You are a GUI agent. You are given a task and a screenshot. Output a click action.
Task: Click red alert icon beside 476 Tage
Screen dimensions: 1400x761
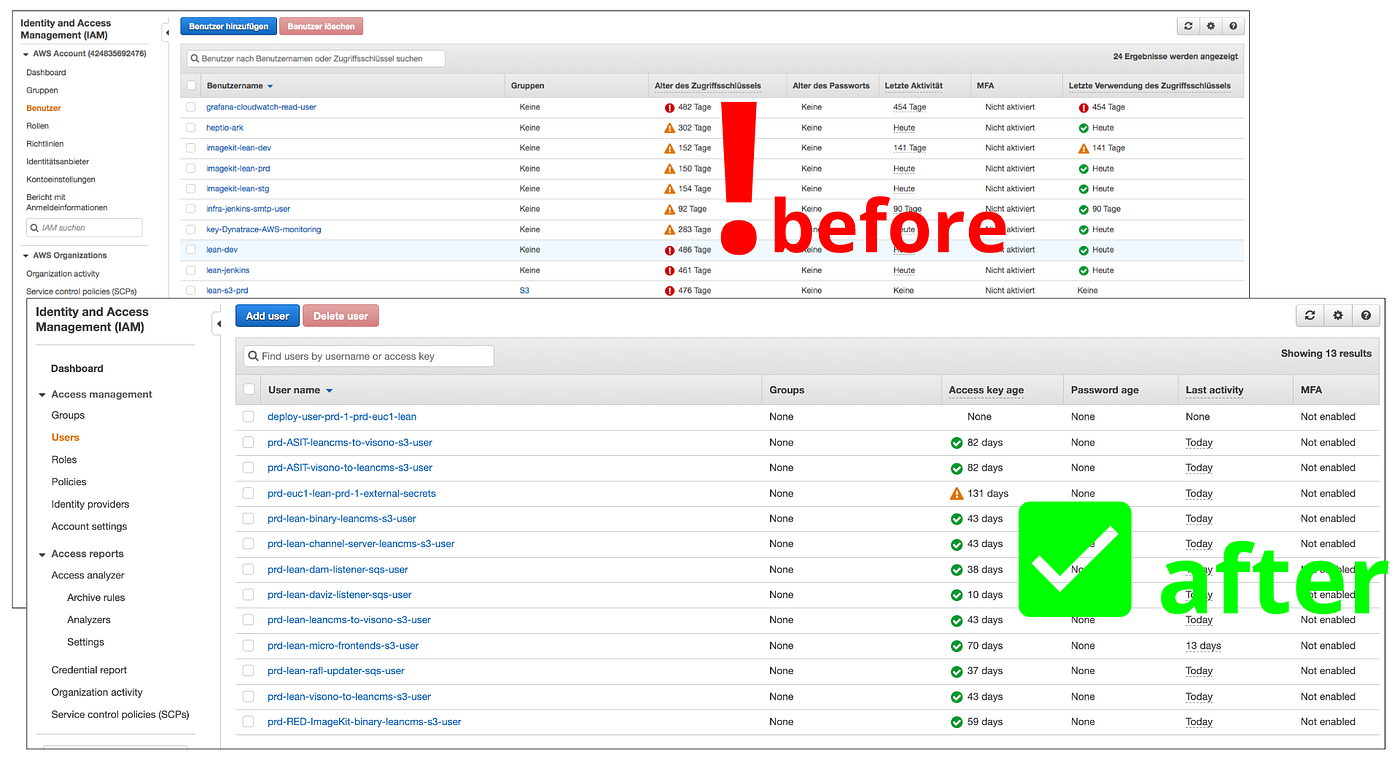(670, 290)
